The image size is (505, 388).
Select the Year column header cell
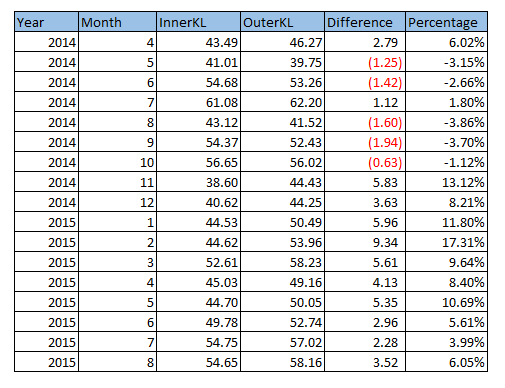[x=46, y=22]
